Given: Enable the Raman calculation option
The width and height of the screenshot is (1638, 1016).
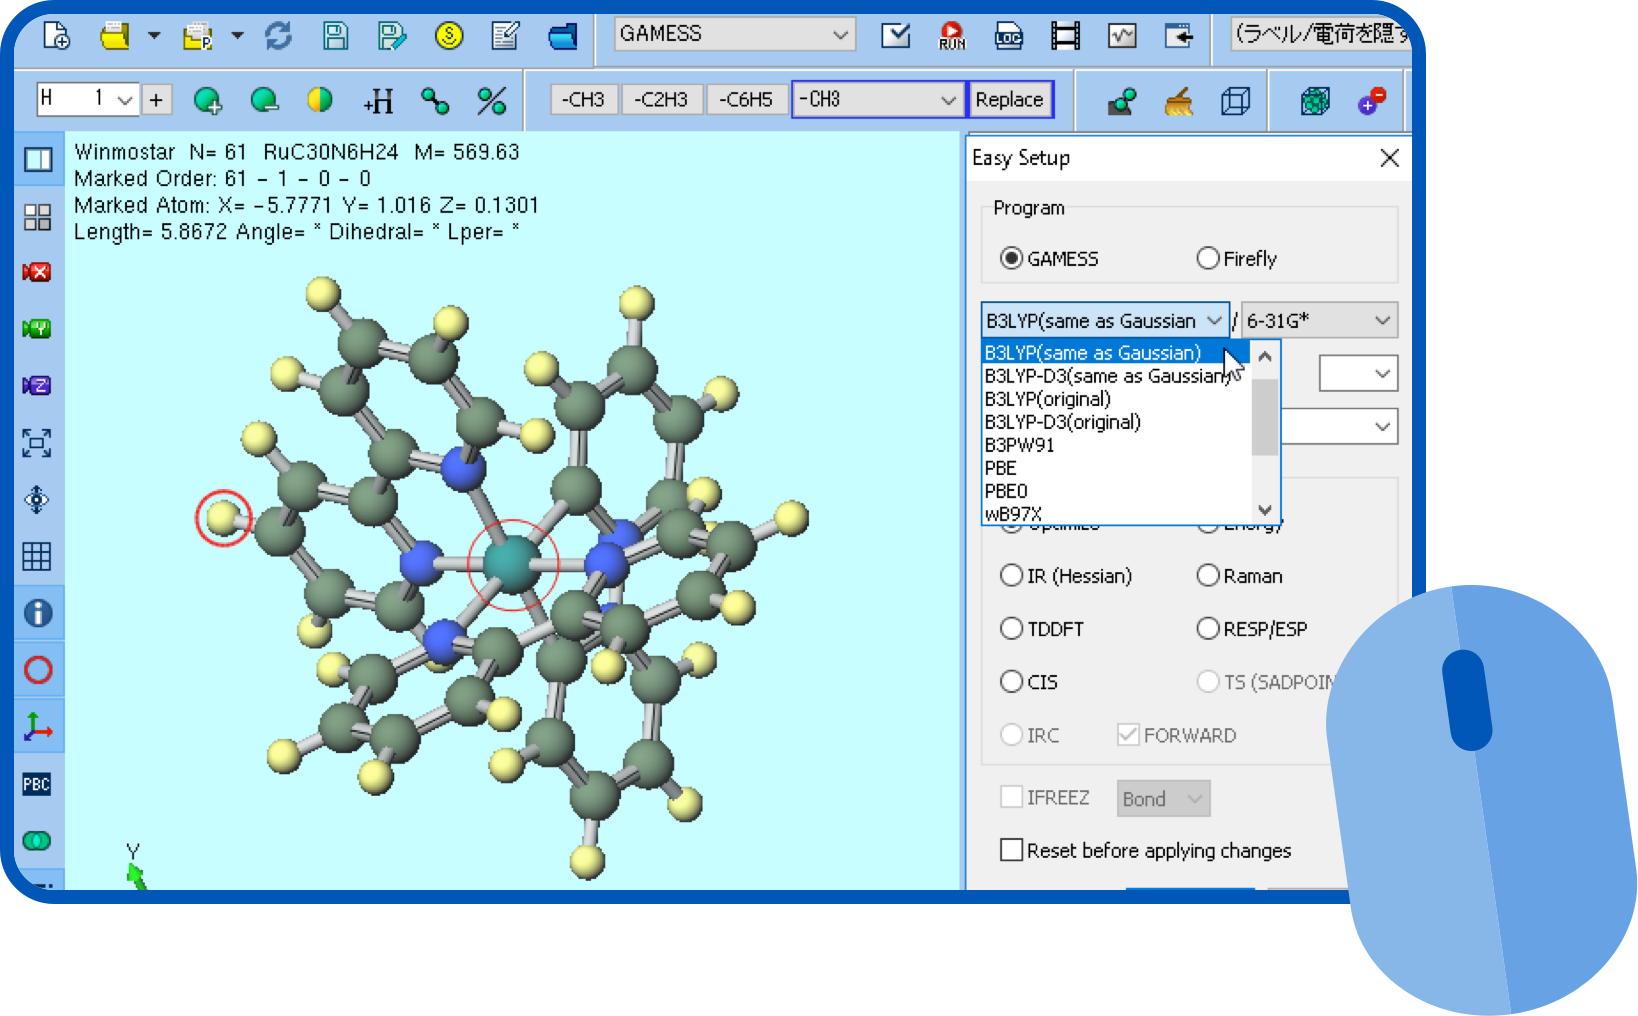Looking at the screenshot, I should (x=1208, y=575).
